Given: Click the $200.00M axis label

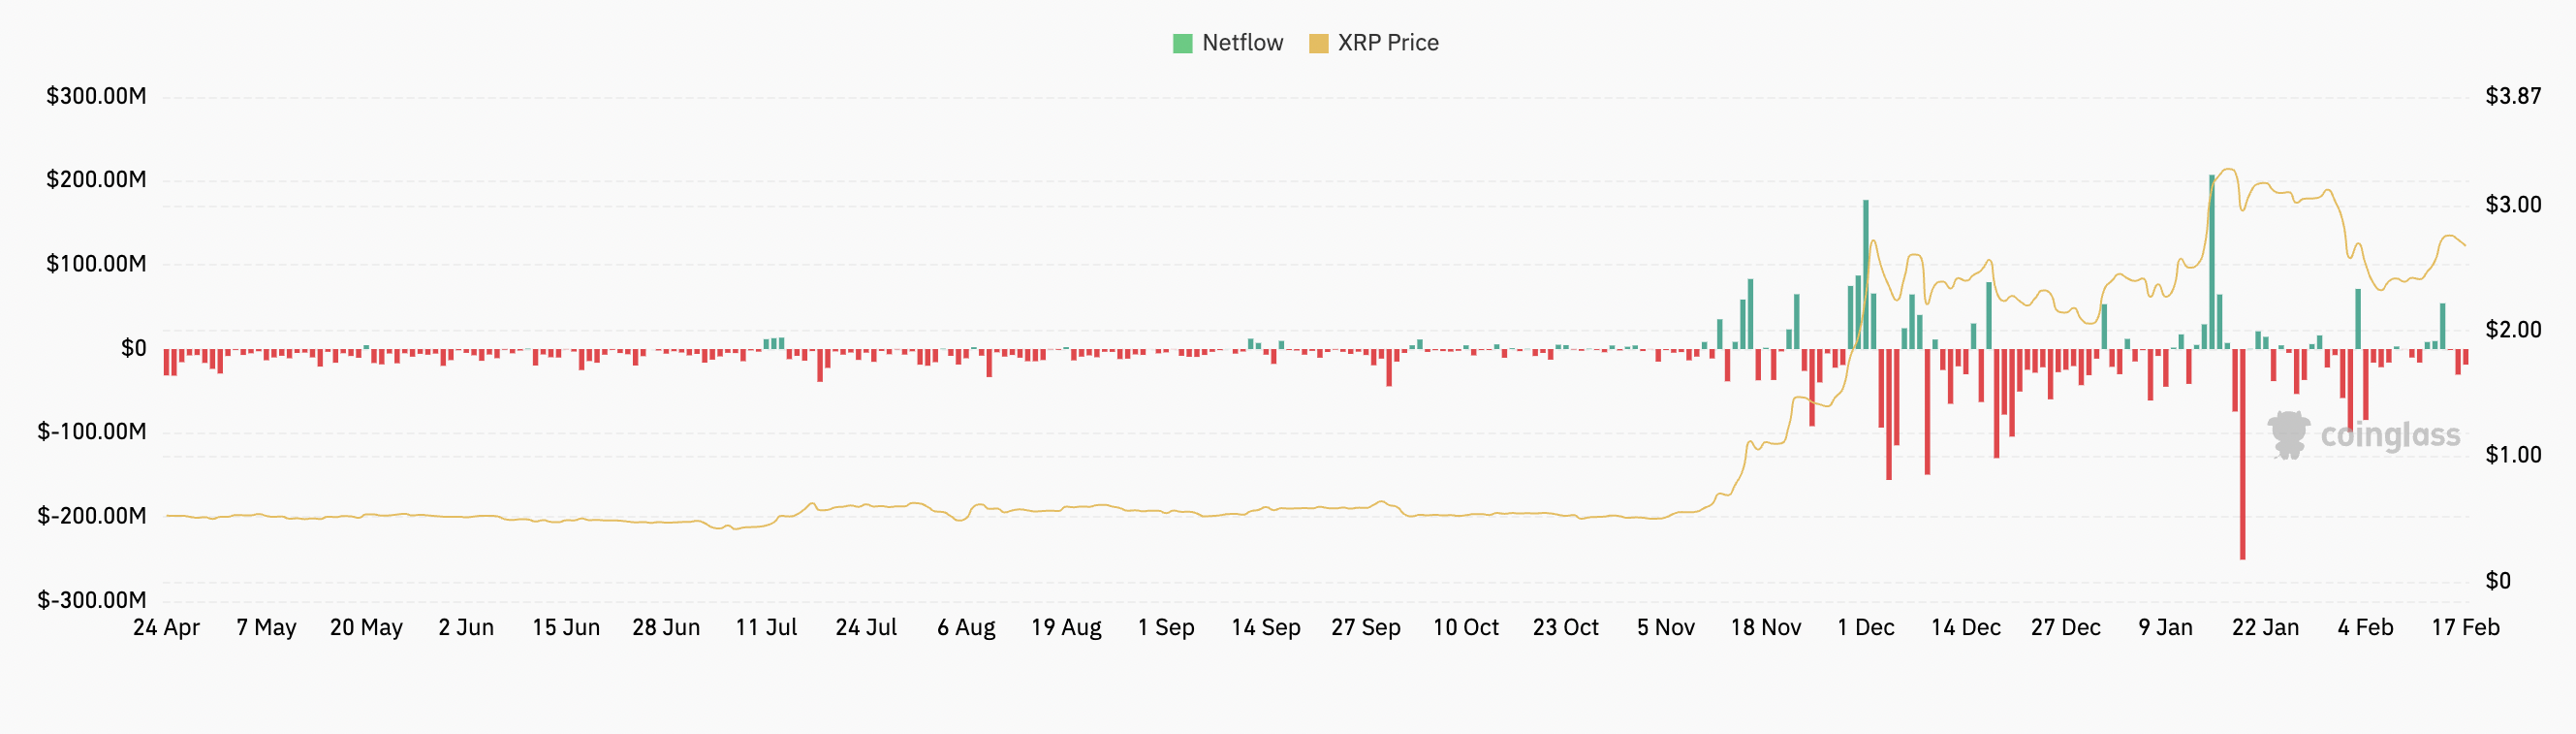Looking at the screenshot, I should click(96, 180).
